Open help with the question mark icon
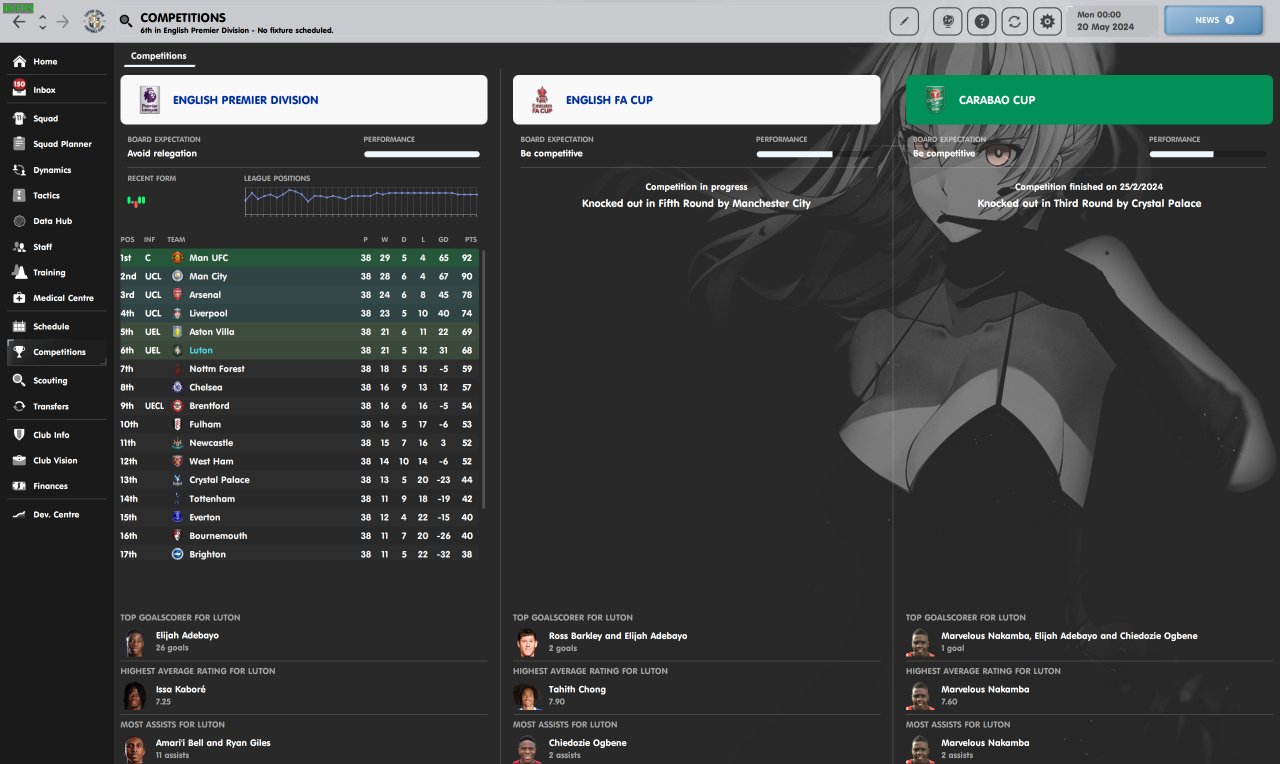 982,21
